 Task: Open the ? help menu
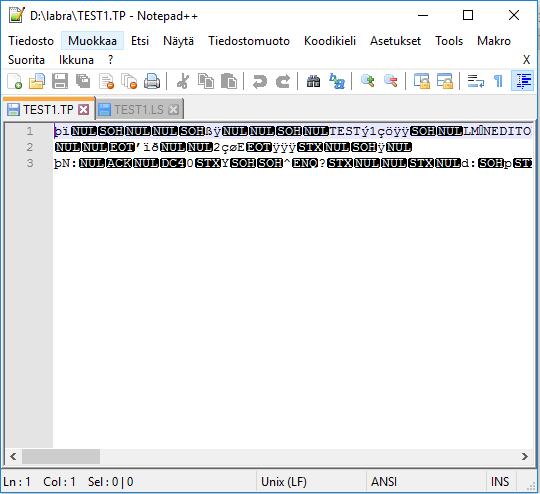coord(110,60)
